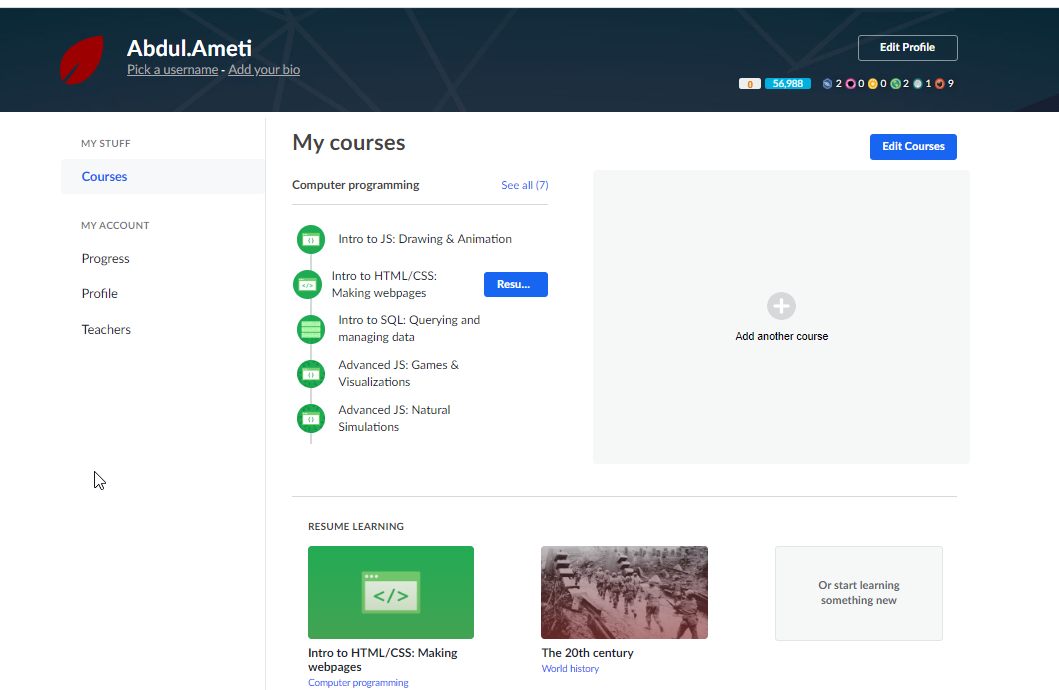Viewport: 1059px width, 690px height.
Task: Click the red leaf profile avatar
Action: coord(82,60)
